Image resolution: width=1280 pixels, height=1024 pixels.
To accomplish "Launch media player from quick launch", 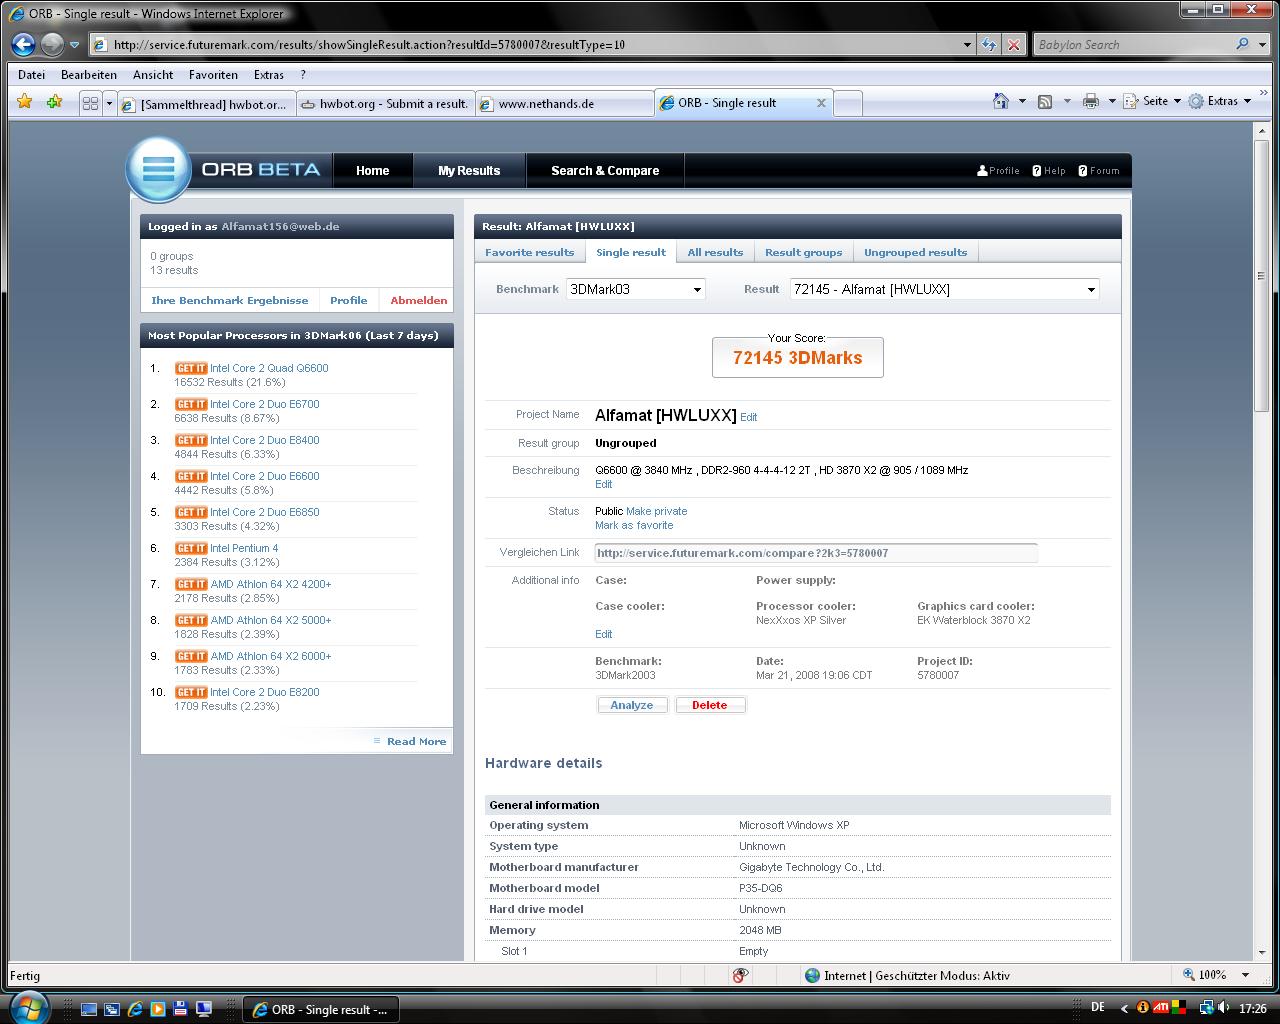I will [x=158, y=1009].
